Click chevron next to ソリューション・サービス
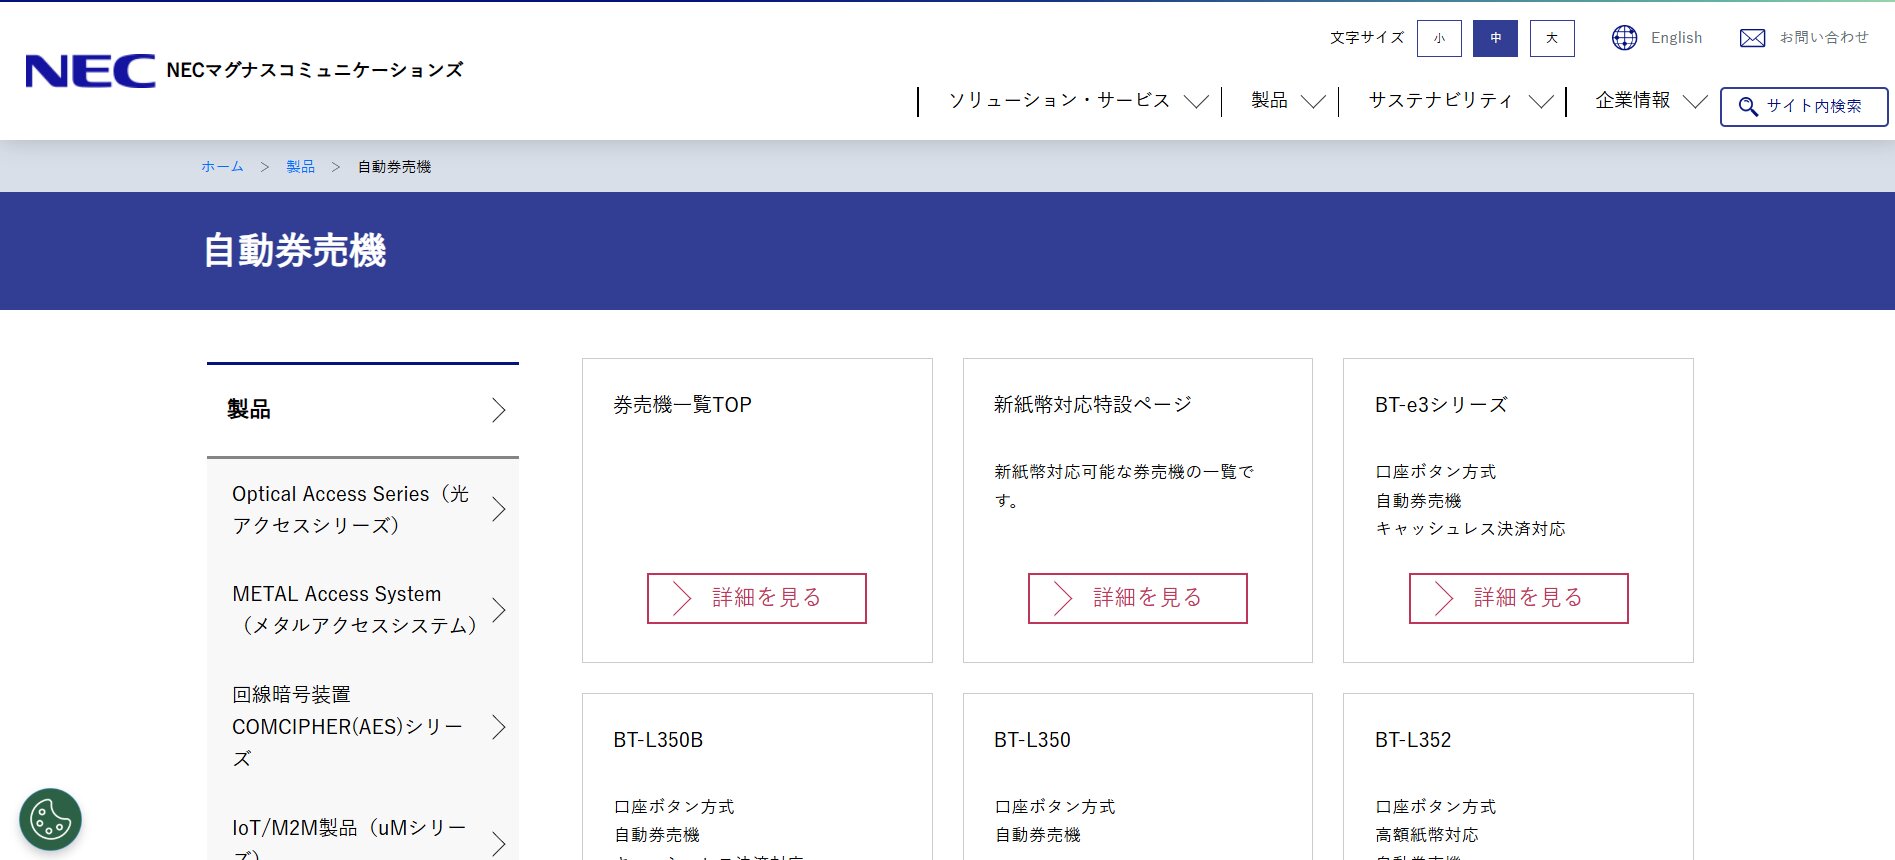Image resolution: width=1895 pixels, height=860 pixels. coord(1196,101)
